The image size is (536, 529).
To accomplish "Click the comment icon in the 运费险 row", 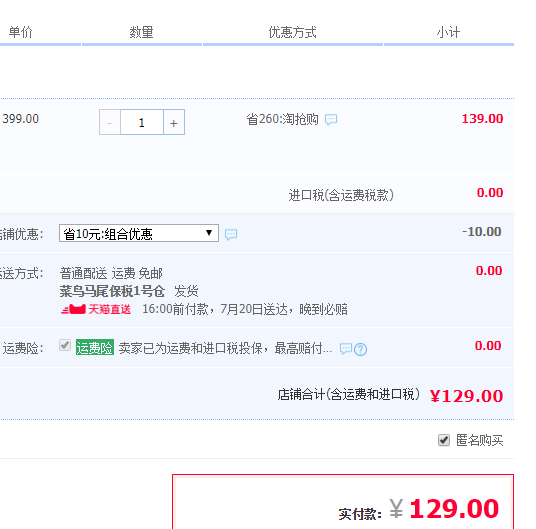I will click(x=346, y=349).
